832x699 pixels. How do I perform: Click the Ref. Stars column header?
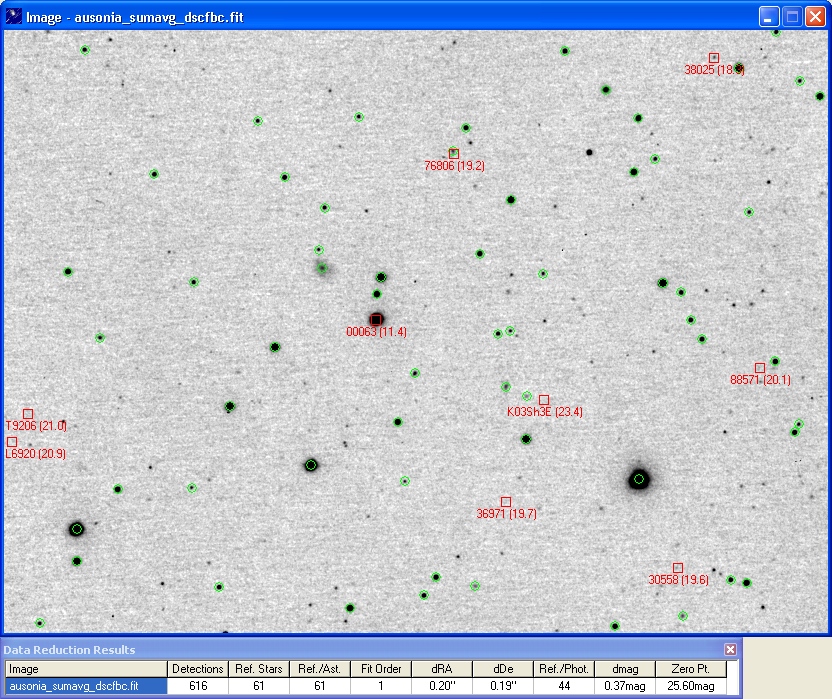coord(258,669)
